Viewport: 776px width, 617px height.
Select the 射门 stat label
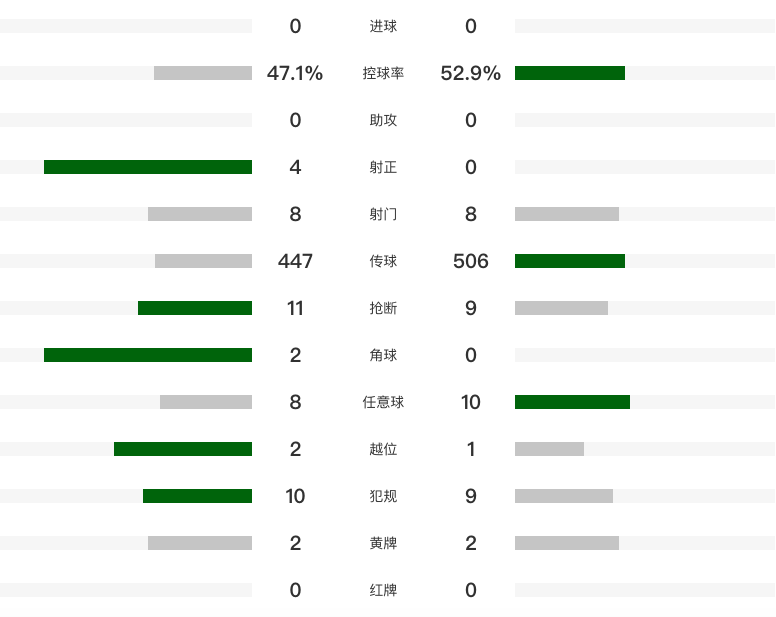point(383,214)
